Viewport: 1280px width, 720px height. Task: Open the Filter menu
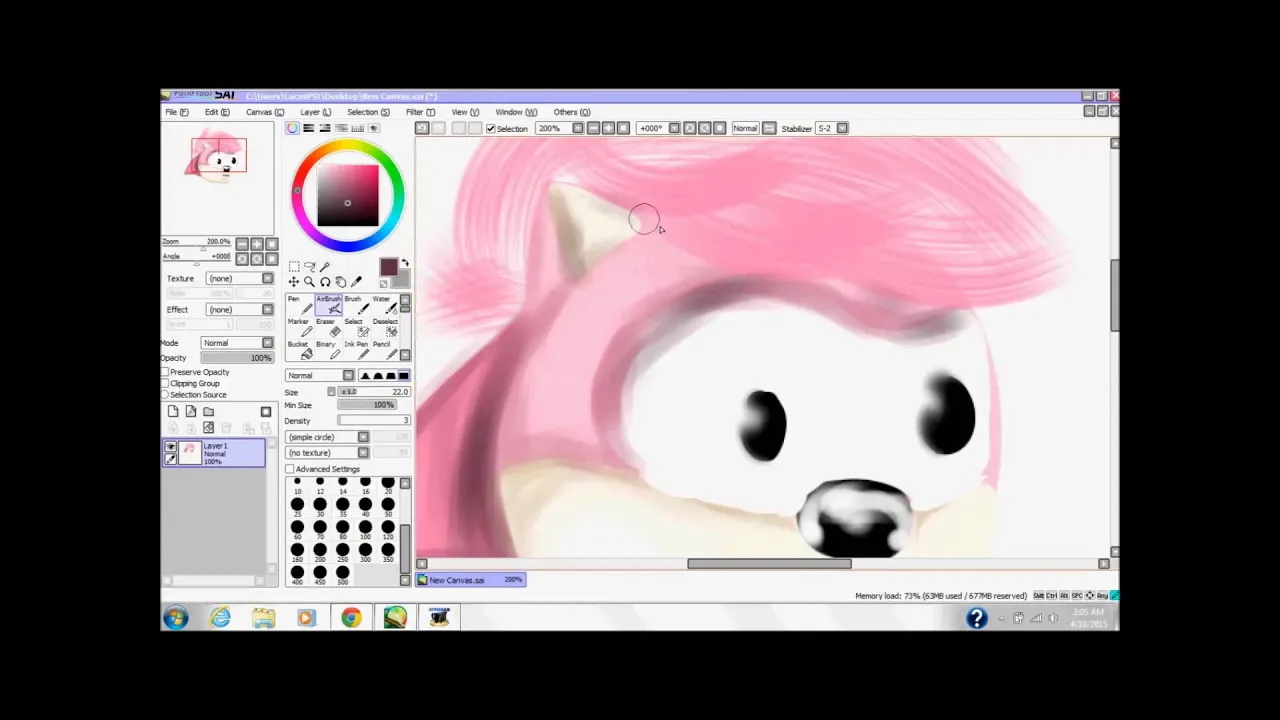pyautogui.click(x=419, y=111)
